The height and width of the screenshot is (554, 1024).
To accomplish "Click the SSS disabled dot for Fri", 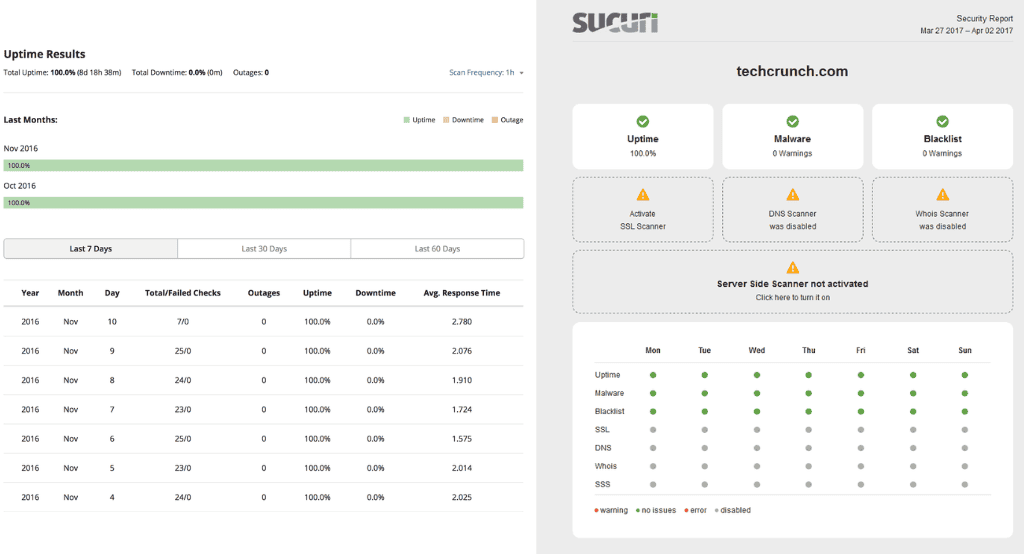I will click(861, 485).
